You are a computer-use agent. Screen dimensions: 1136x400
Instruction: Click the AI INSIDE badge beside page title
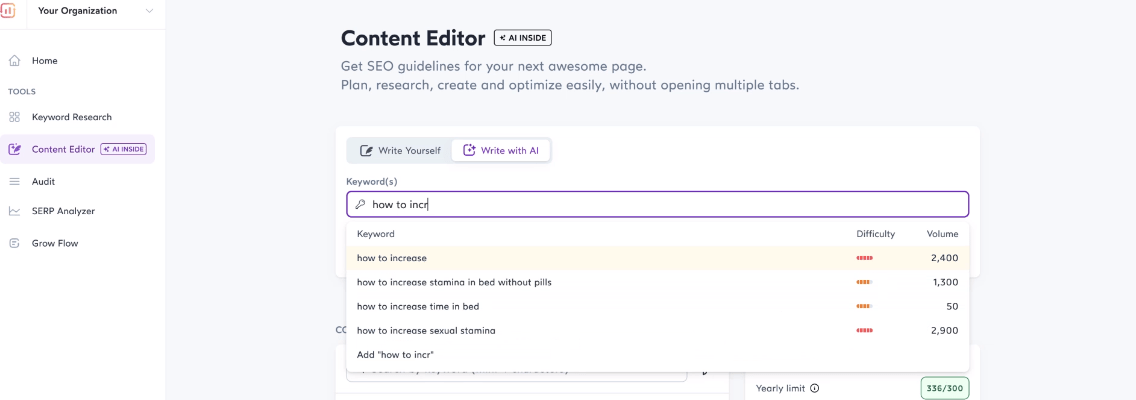click(x=523, y=38)
